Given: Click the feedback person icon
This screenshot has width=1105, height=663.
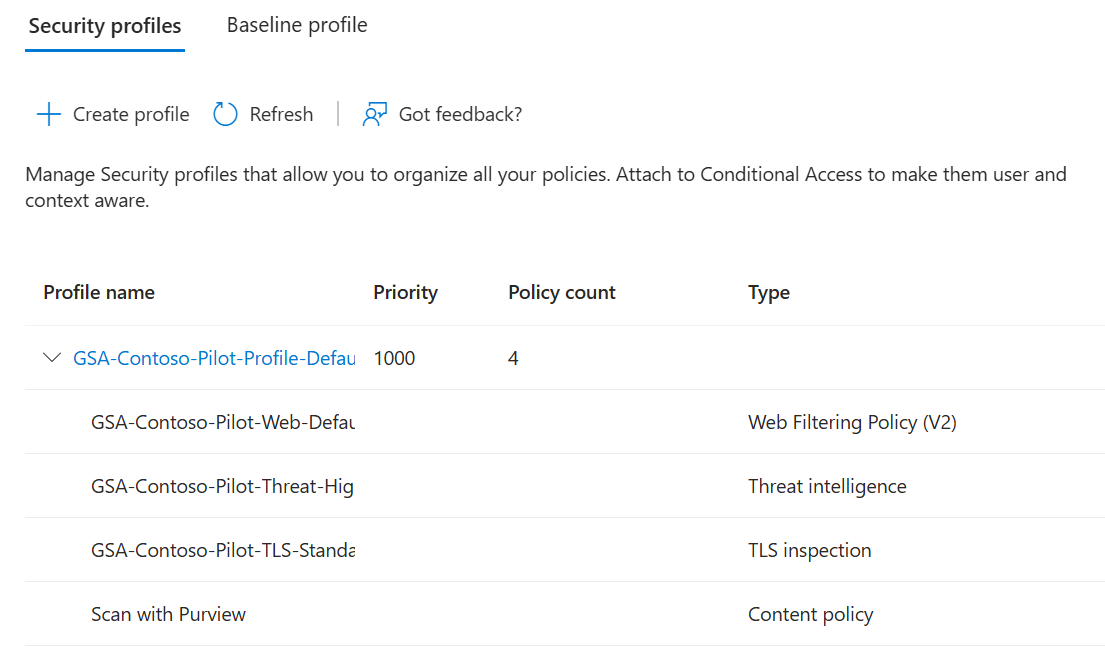Looking at the screenshot, I should (374, 114).
